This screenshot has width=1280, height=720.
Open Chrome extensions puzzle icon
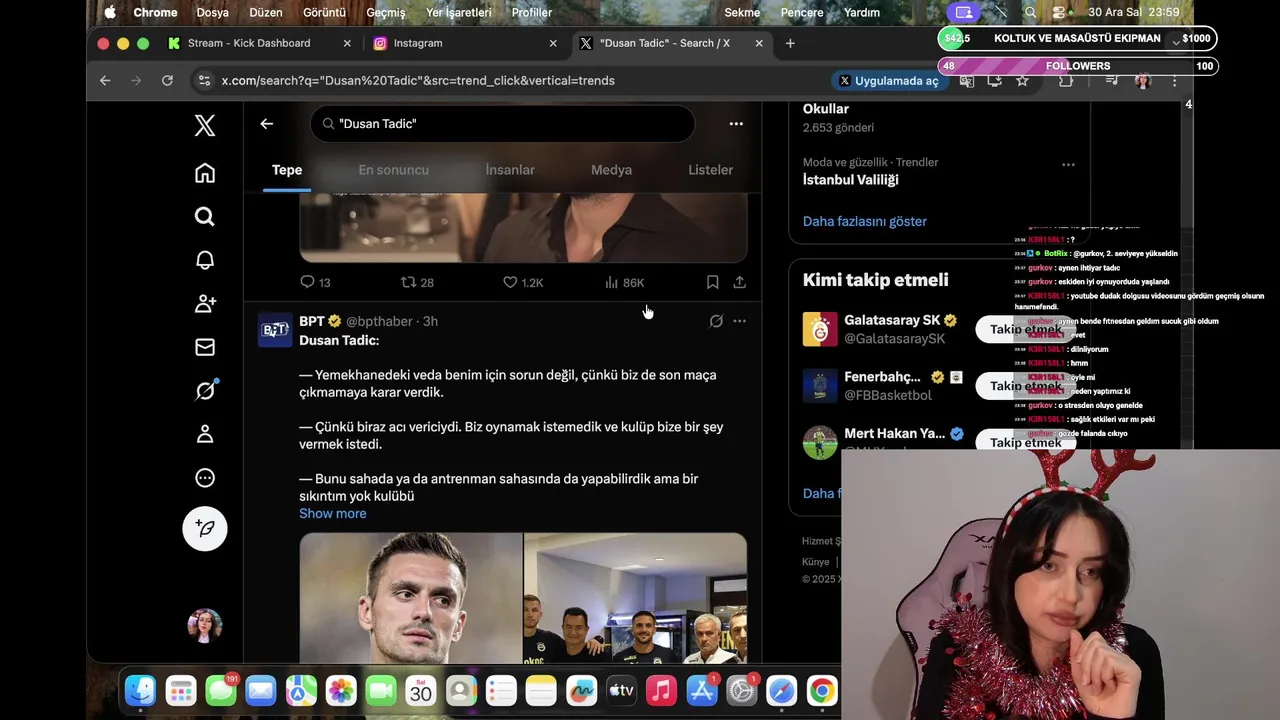1066,81
